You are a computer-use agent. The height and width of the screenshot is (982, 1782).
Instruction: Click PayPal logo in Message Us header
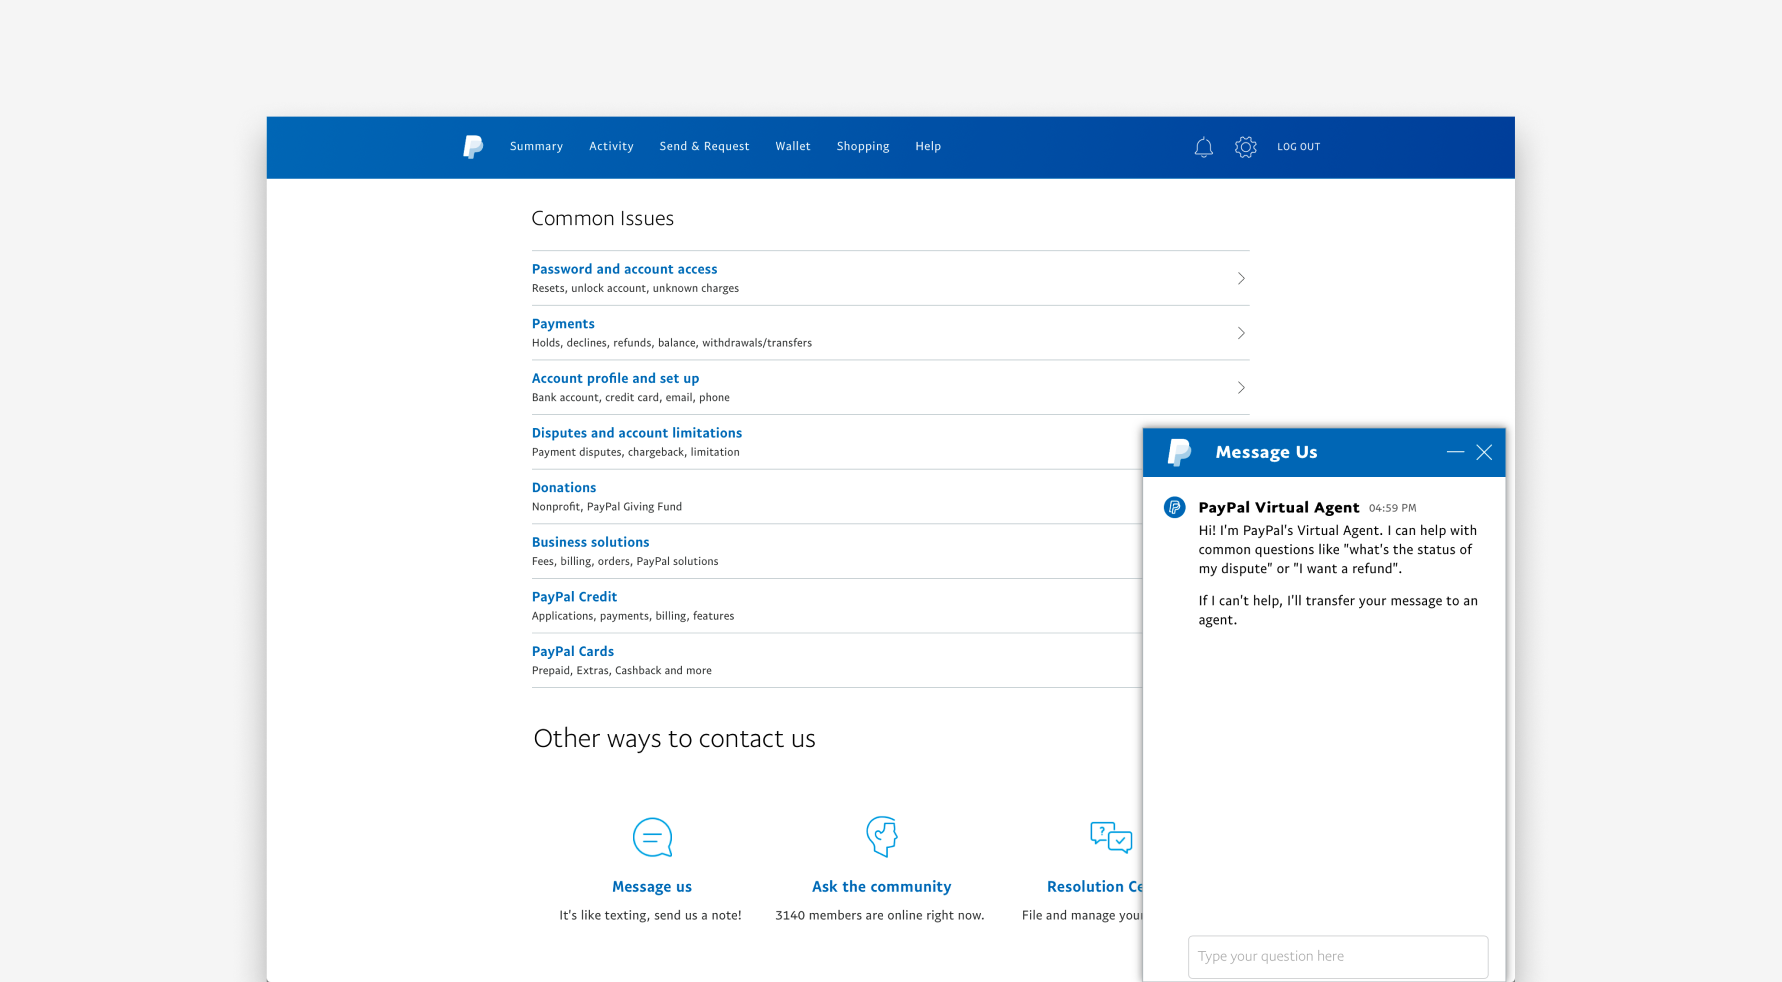tap(1180, 452)
